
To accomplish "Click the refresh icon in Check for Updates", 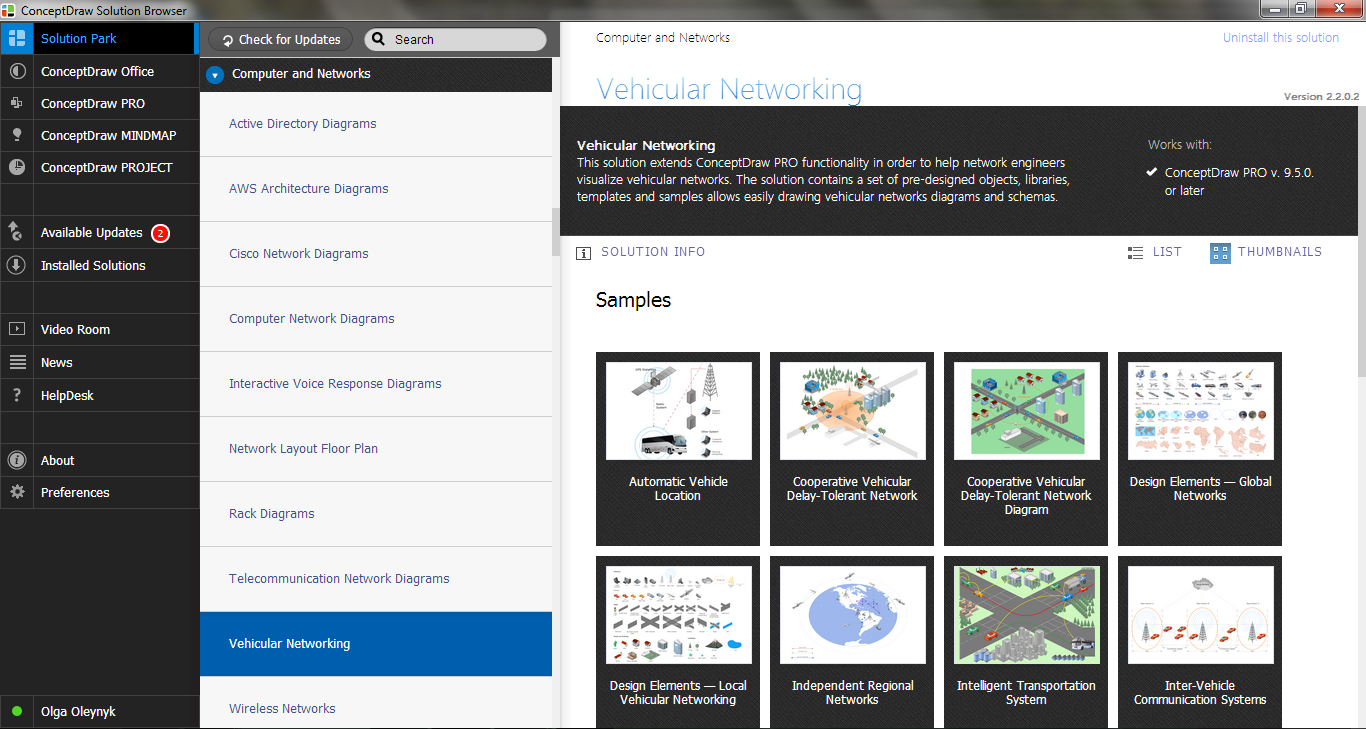I will (228, 40).
